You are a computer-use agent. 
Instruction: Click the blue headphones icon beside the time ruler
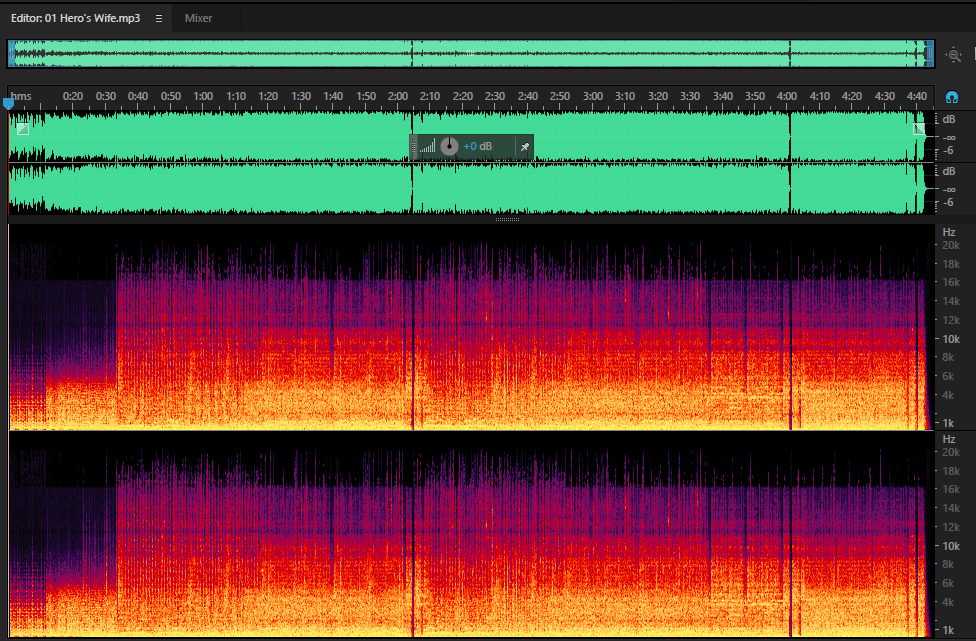(952, 97)
